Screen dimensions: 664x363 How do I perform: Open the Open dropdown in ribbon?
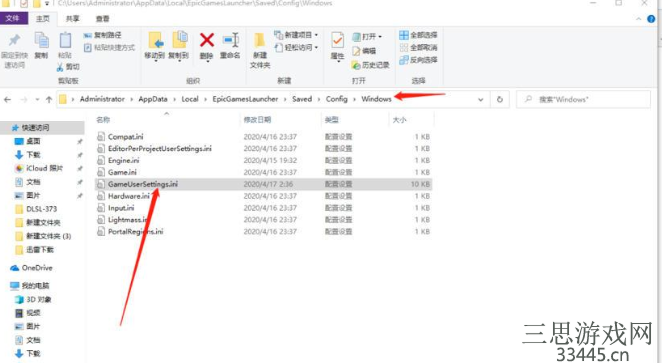point(367,37)
